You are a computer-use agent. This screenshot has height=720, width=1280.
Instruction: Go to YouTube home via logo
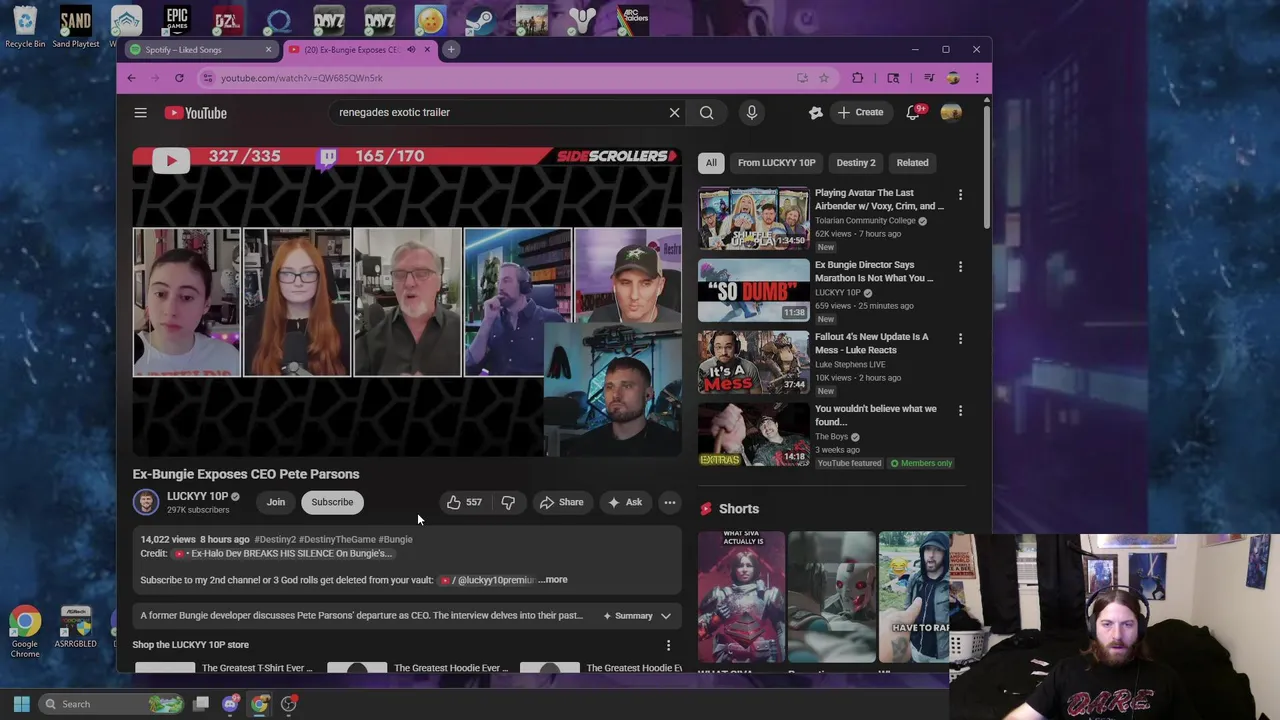[196, 113]
